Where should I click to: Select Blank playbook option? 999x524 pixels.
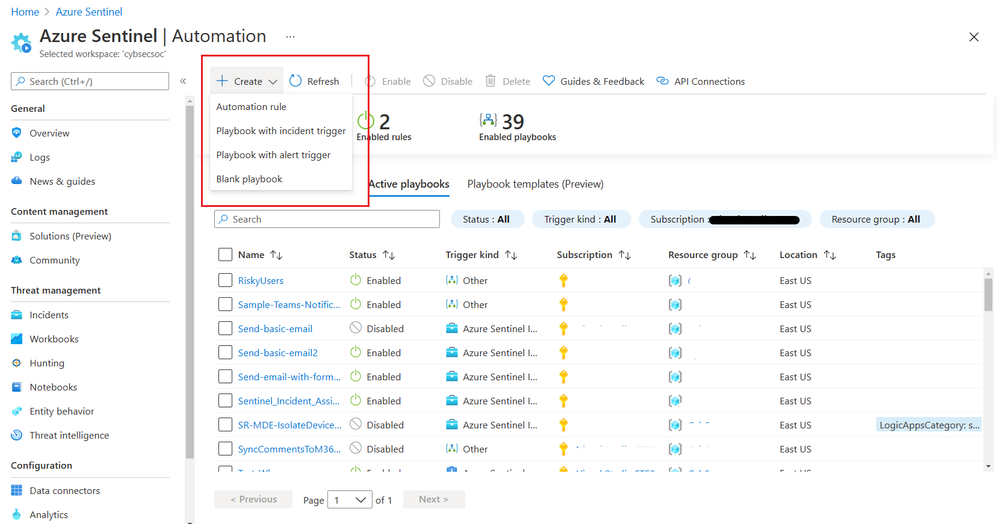click(x=248, y=179)
